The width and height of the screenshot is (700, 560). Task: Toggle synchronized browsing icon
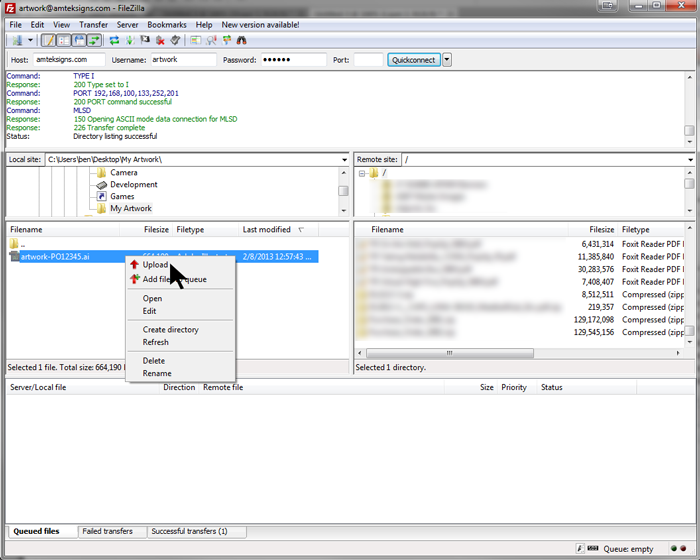pyautogui.click(x=227, y=41)
